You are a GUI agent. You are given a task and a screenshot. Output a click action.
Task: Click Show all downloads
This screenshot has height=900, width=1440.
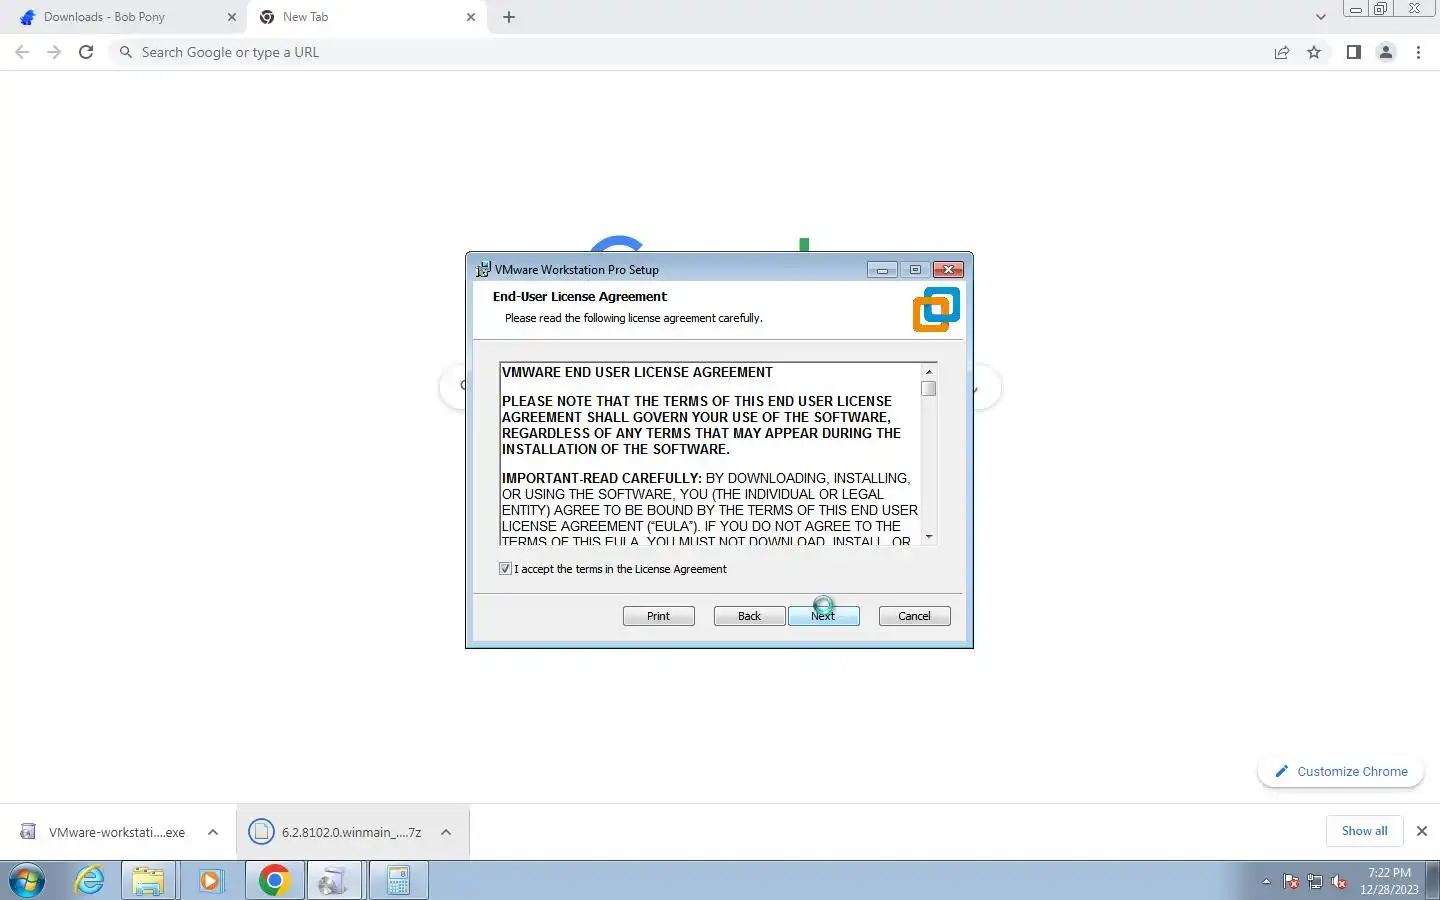point(1364,831)
